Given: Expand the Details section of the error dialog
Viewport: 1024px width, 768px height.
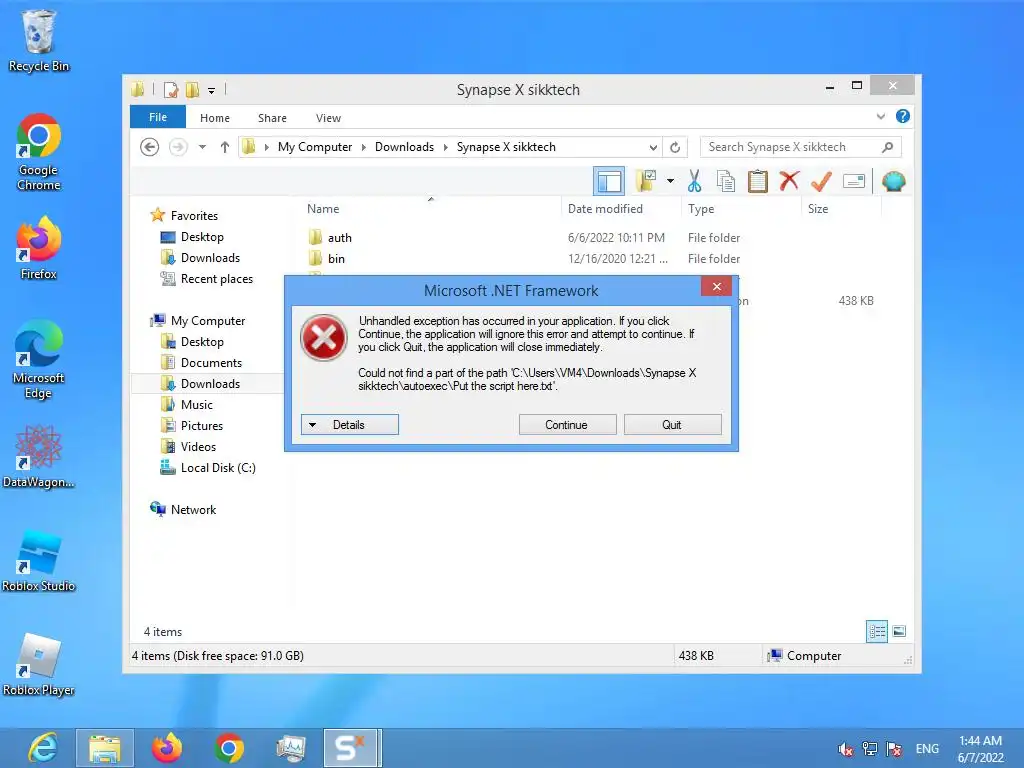Looking at the screenshot, I should pos(349,424).
